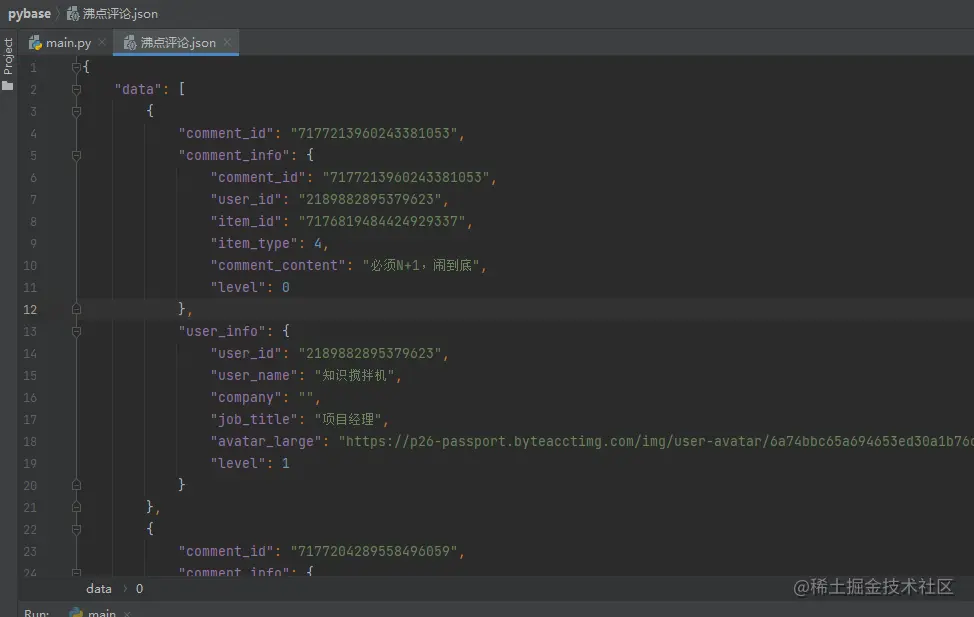Viewport: 974px width, 617px height.
Task: Click the "user_id" key on line 7
Action: pyautogui.click(x=246, y=199)
